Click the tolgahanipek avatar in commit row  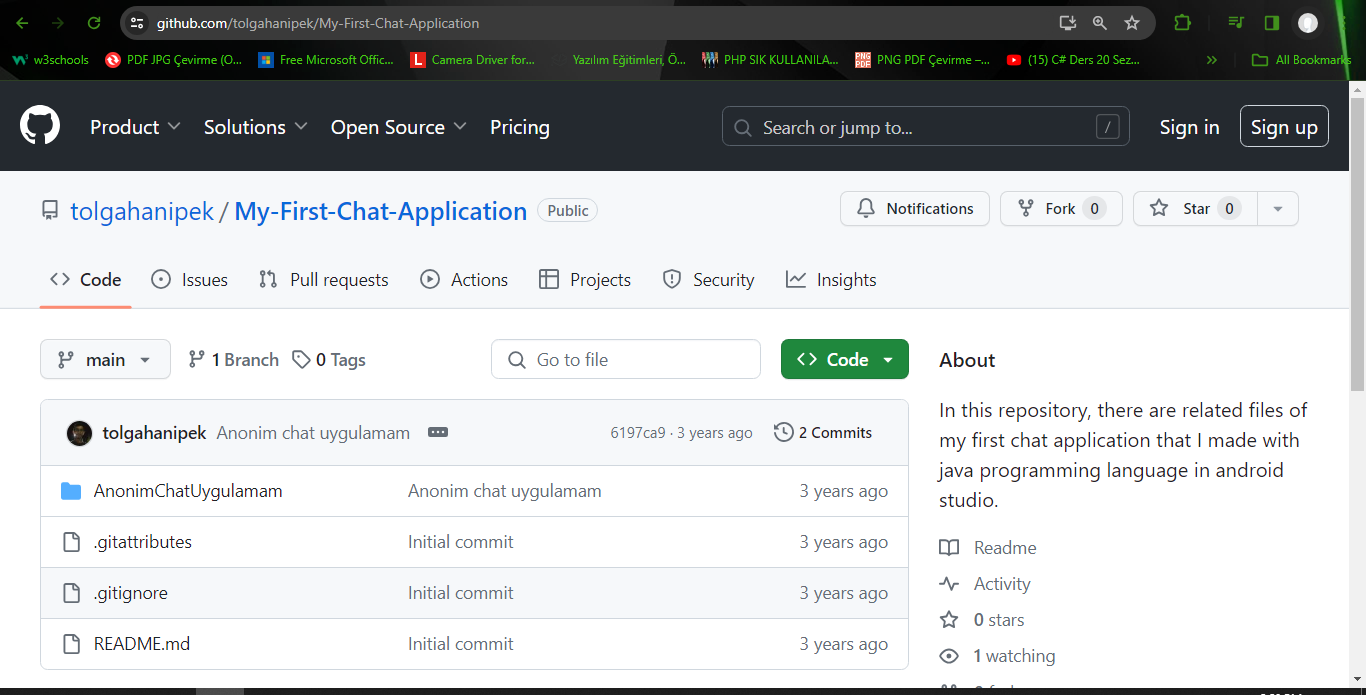[x=79, y=433]
